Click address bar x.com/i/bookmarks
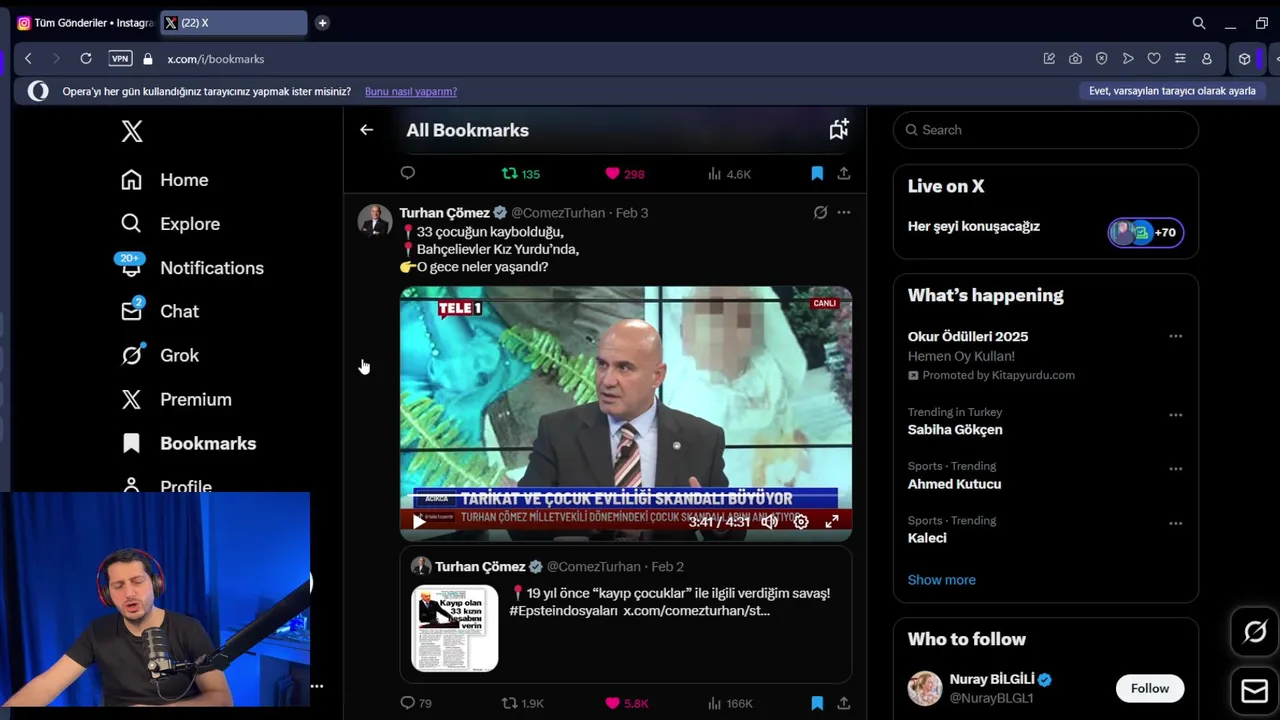The width and height of the screenshot is (1280, 720). pyautogui.click(x=216, y=59)
